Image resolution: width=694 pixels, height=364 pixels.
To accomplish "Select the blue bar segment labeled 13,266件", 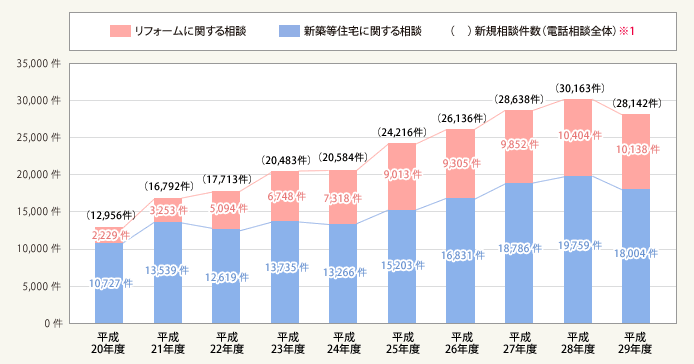I will pyautogui.click(x=343, y=274).
